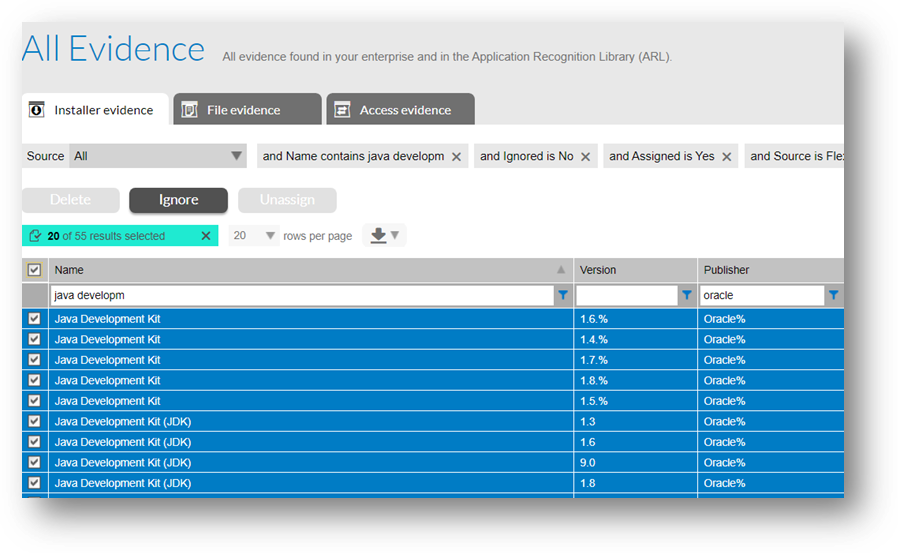Uncheck Java Development Kit (JDK) 9.0 row
This screenshot has width=898, height=553.
[34, 463]
